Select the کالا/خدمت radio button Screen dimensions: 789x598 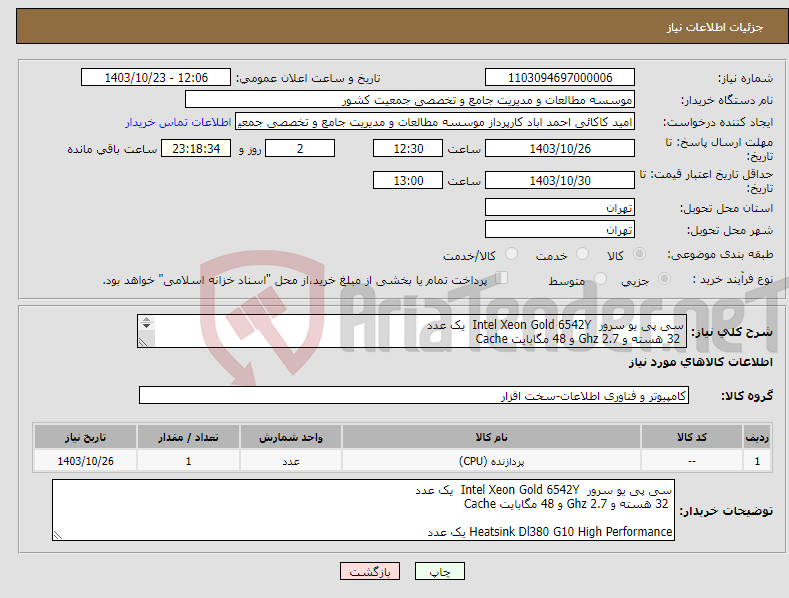click(x=511, y=254)
